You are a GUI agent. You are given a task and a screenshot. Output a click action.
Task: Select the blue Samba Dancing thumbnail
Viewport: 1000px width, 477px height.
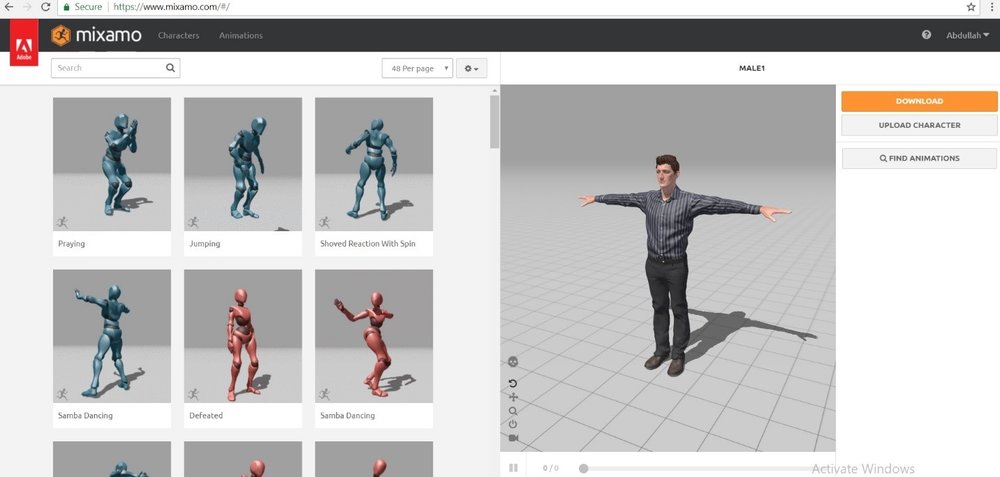coord(112,336)
